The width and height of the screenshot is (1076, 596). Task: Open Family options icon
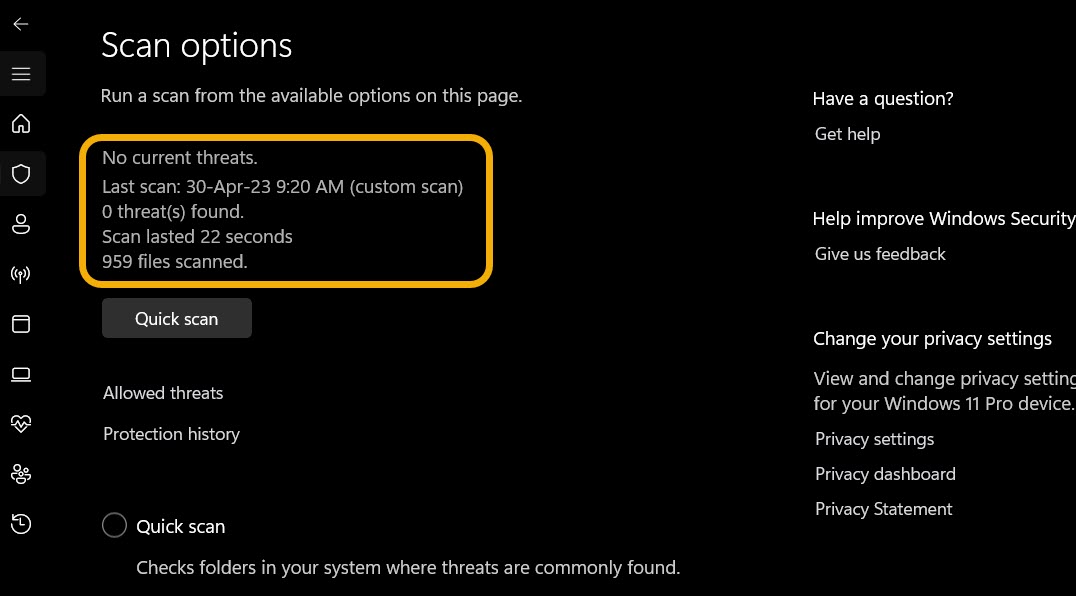coord(21,474)
